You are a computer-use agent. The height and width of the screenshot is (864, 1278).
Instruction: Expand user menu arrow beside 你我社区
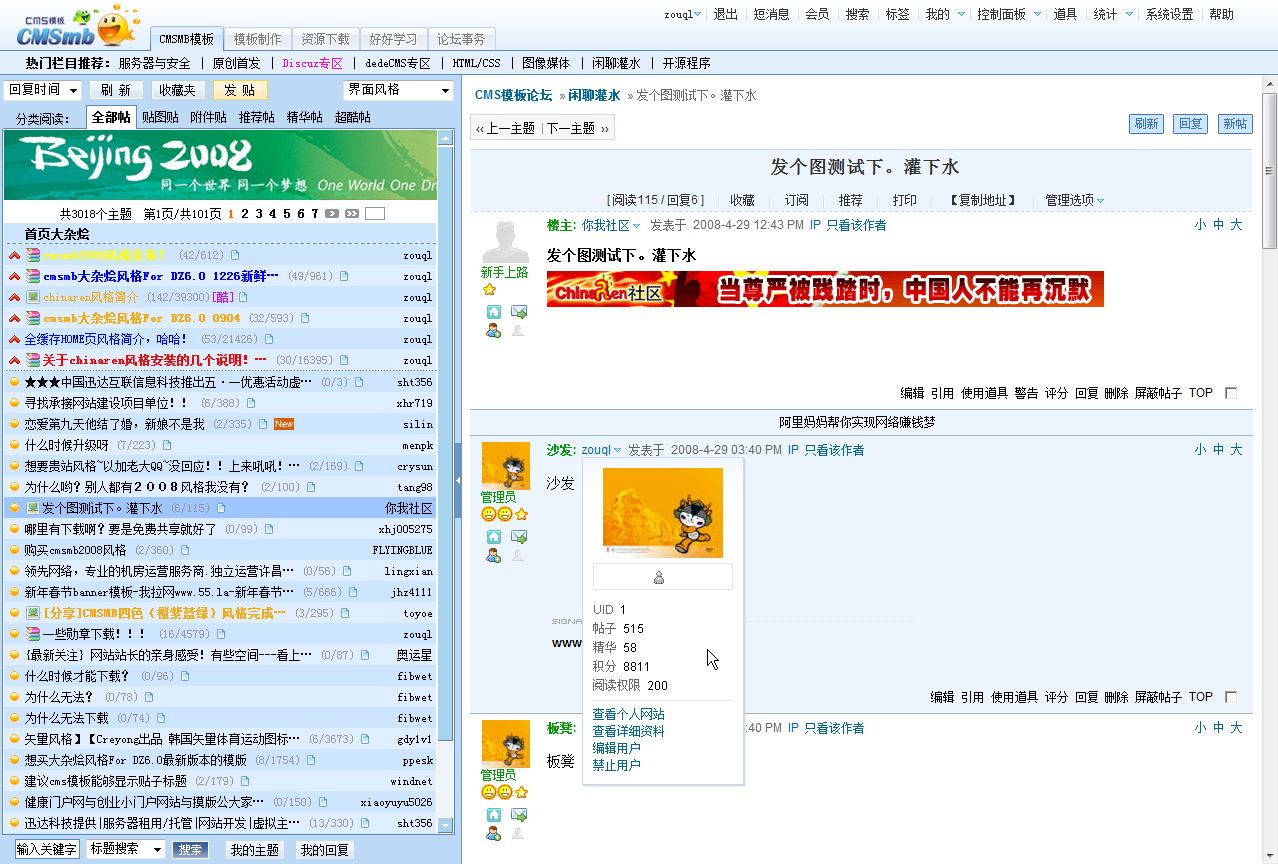click(636, 226)
